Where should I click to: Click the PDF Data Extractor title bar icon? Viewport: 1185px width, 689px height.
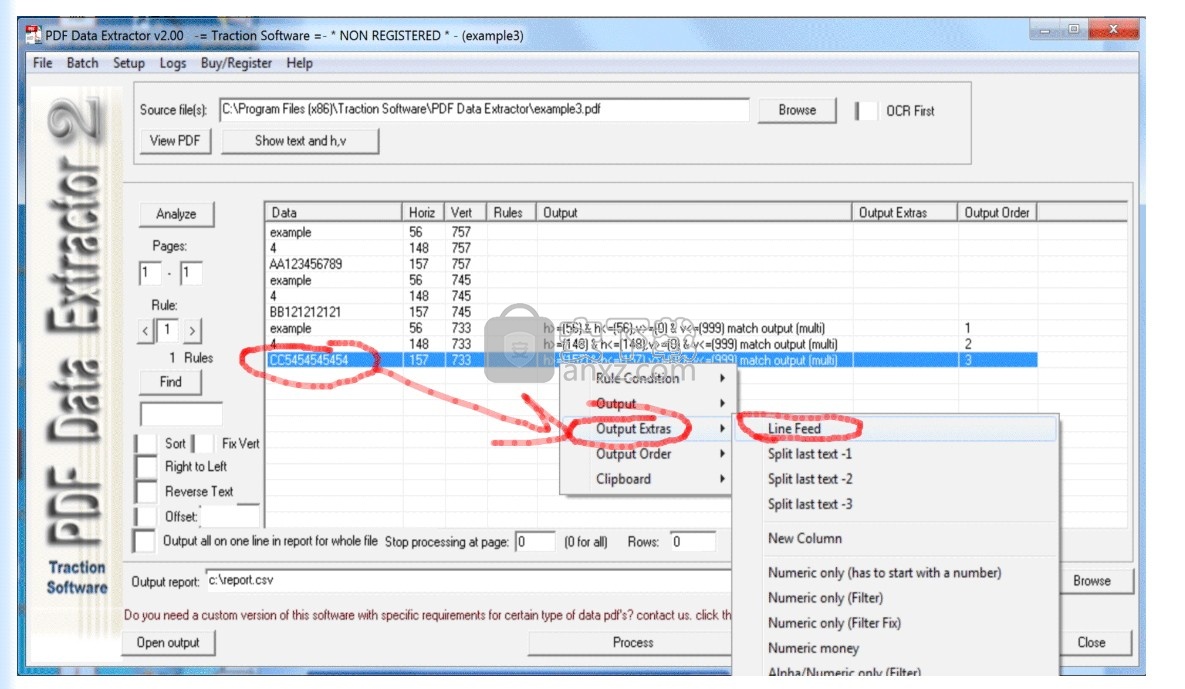pyautogui.click(x=33, y=35)
